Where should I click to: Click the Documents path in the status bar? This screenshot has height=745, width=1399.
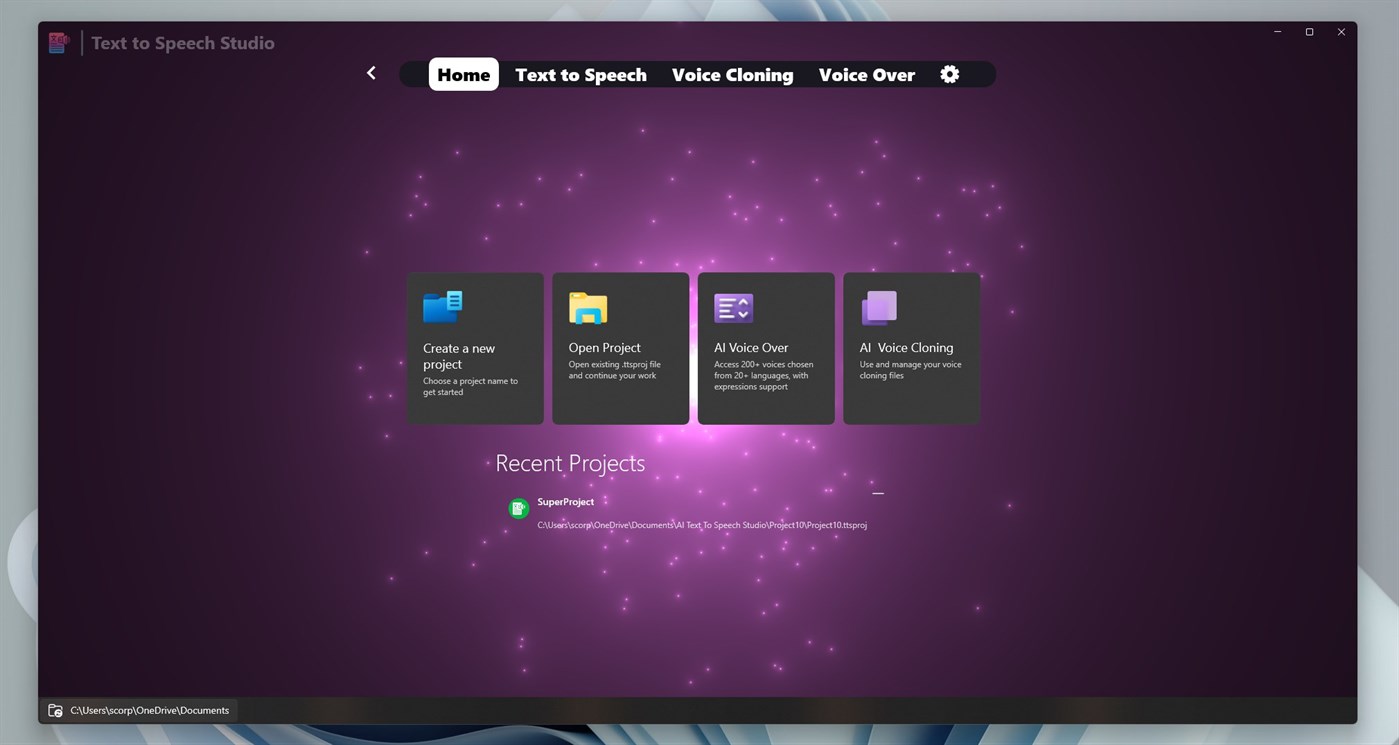150,710
